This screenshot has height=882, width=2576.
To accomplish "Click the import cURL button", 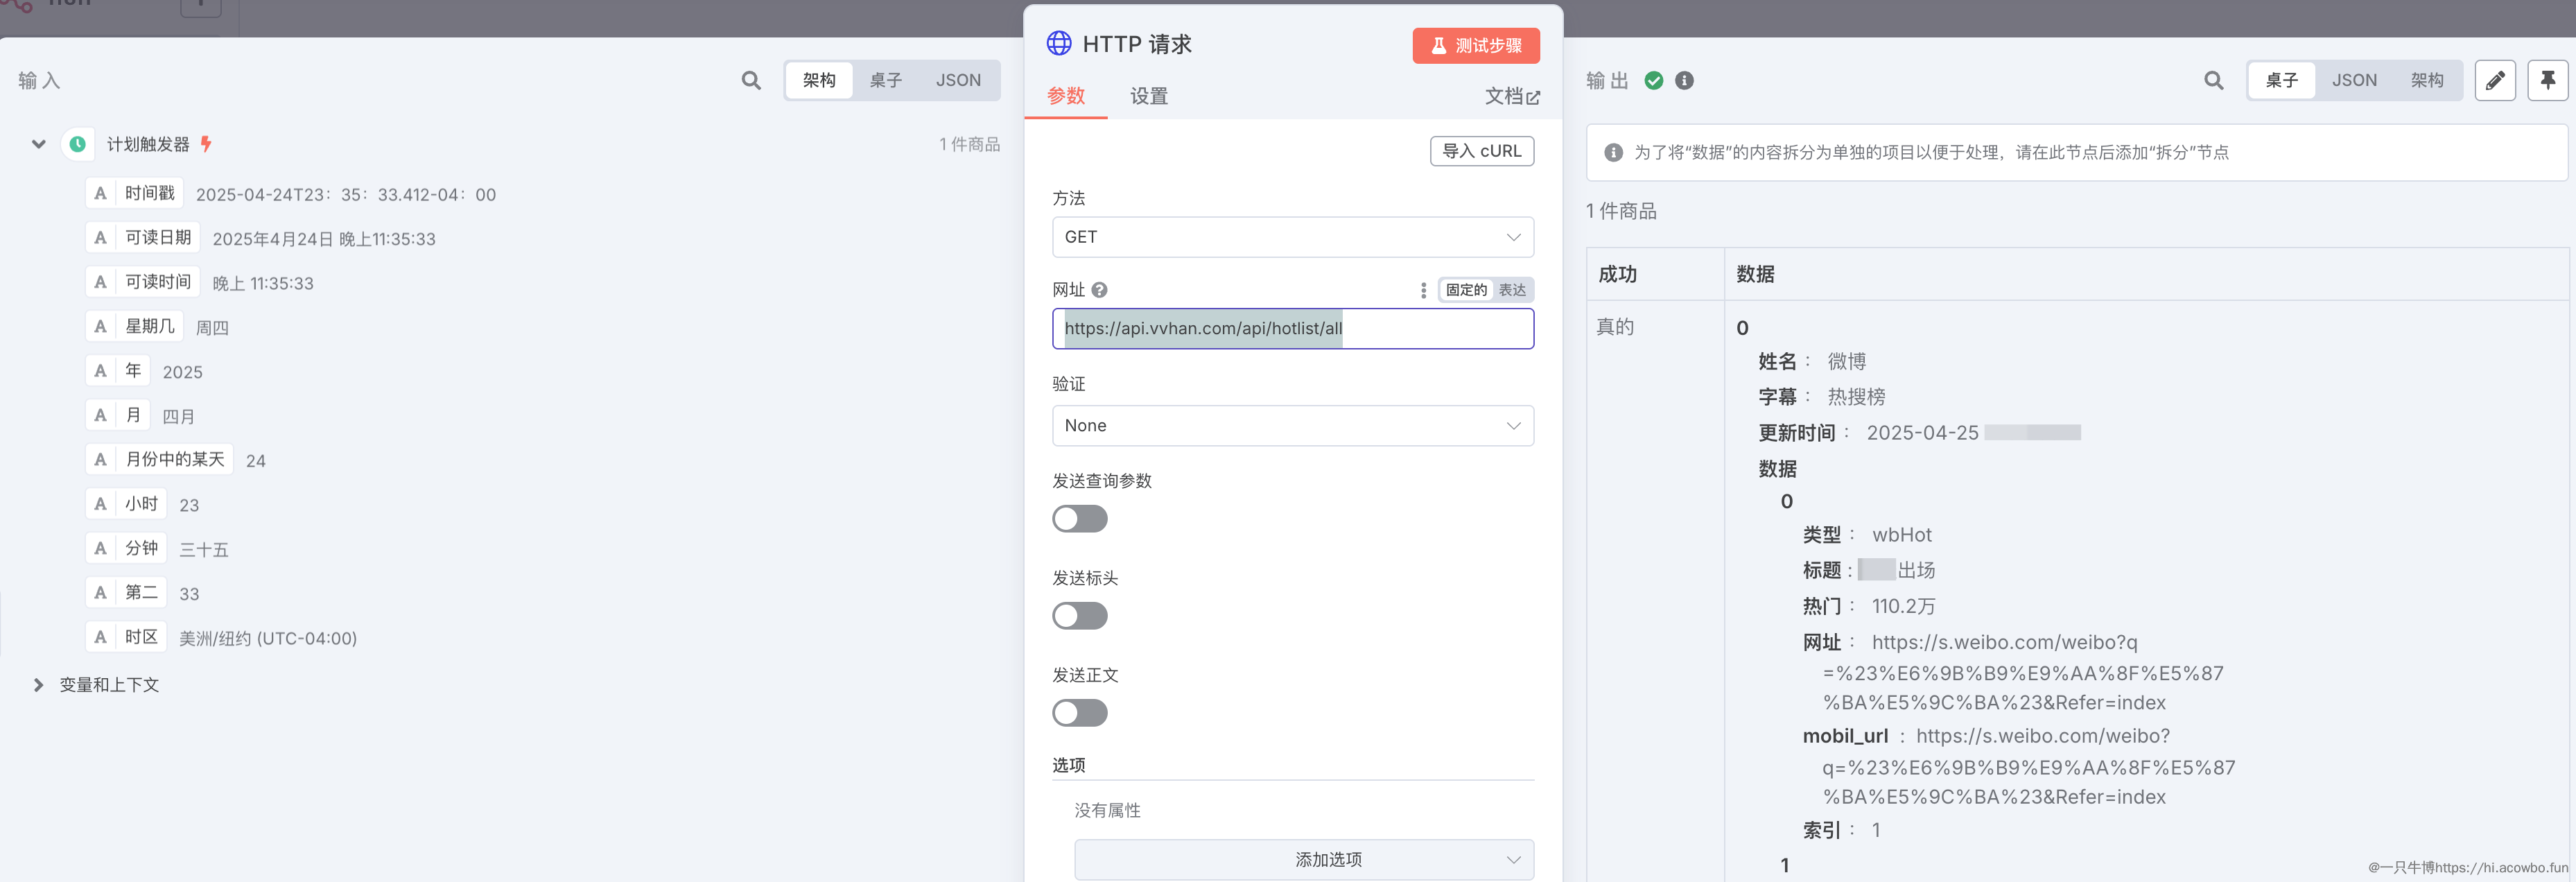I will pyautogui.click(x=1481, y=151).
